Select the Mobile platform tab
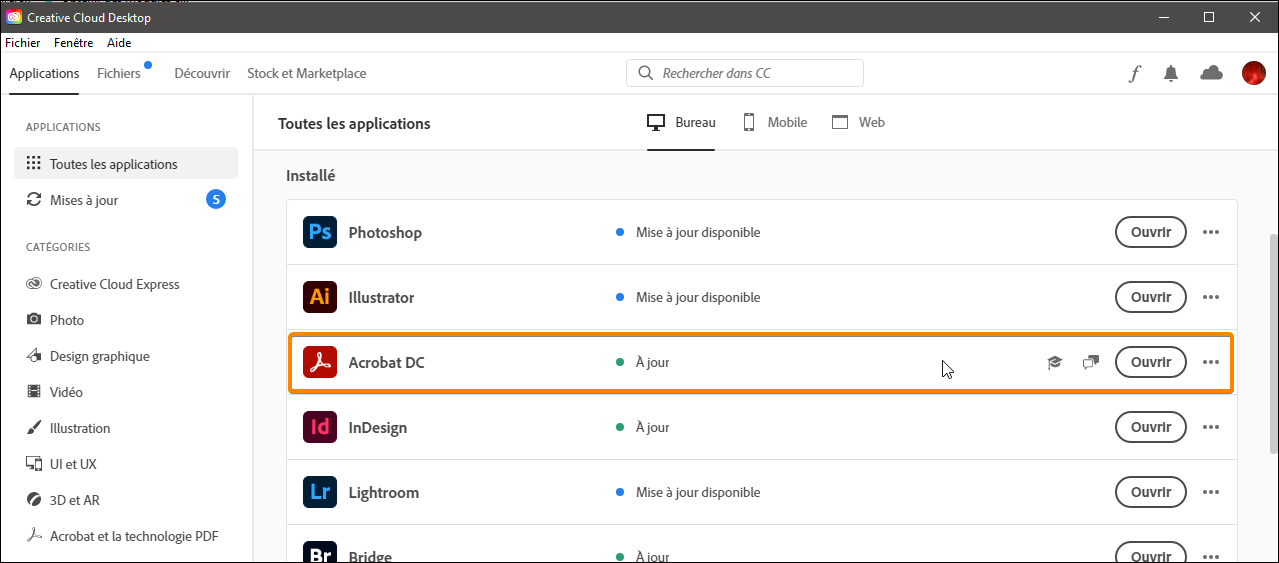1279x563 pixels. pyautogui.click(x=775, y=122)
